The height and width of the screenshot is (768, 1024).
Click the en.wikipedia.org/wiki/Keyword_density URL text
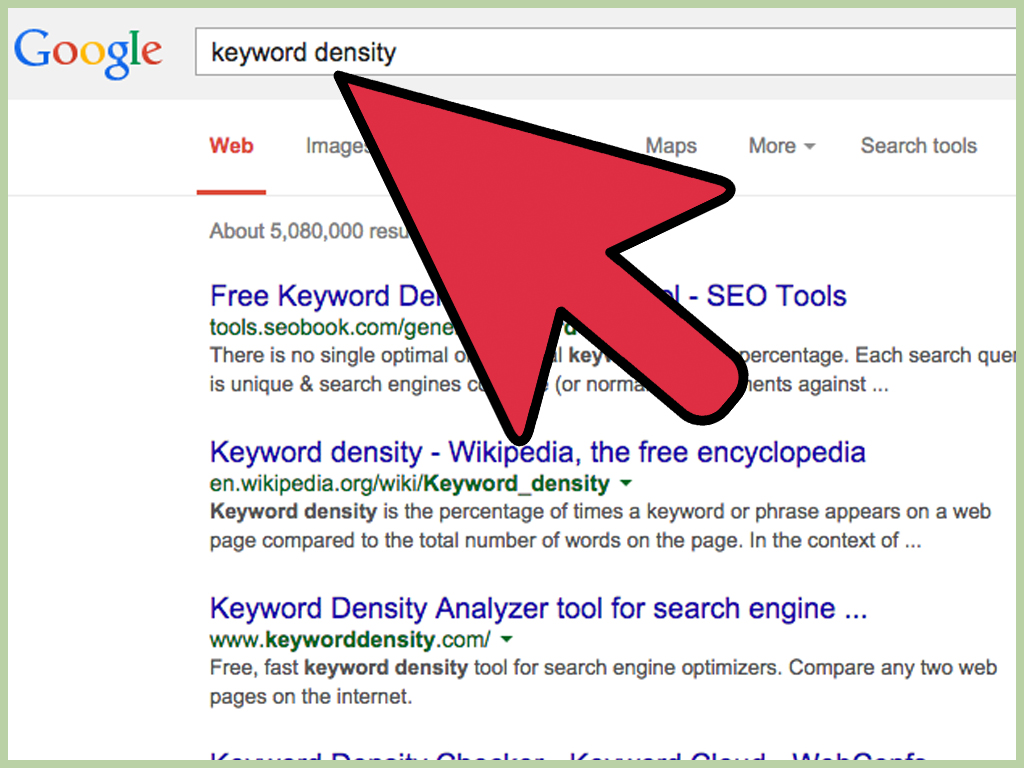pyautogui.click(x=409, y=483)
